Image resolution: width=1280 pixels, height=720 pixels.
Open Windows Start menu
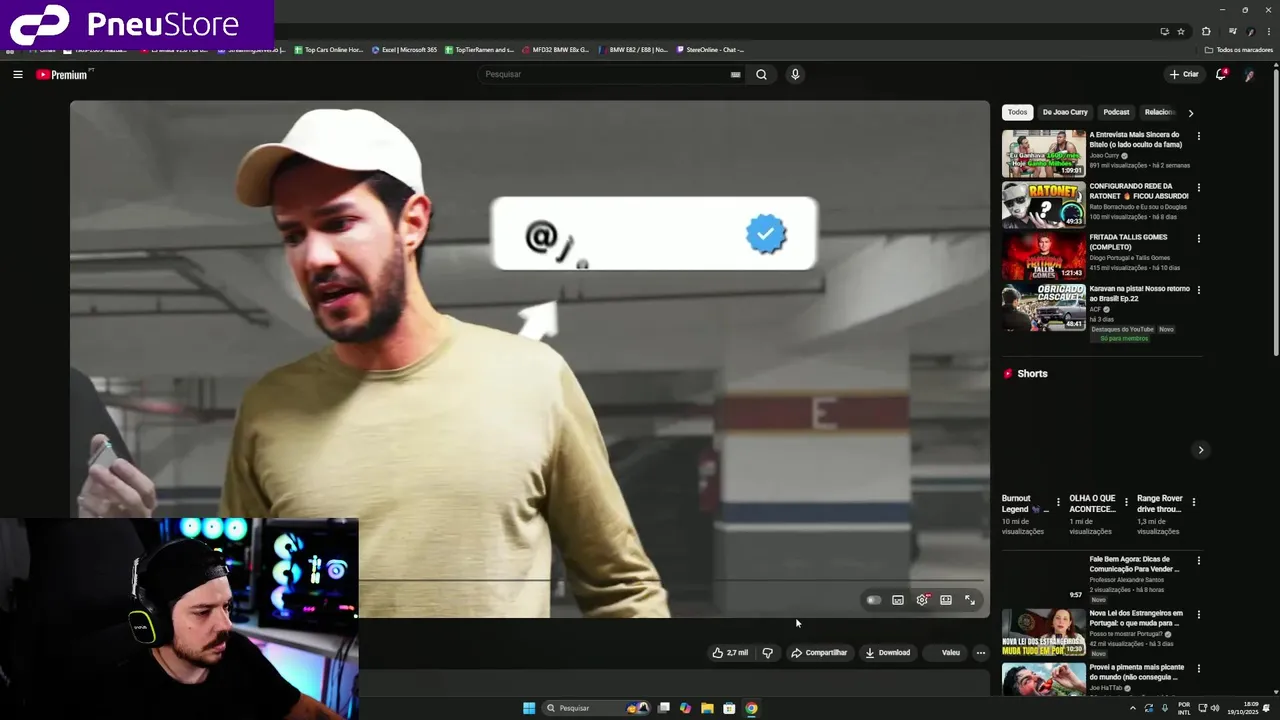click(x=529, y=708)
